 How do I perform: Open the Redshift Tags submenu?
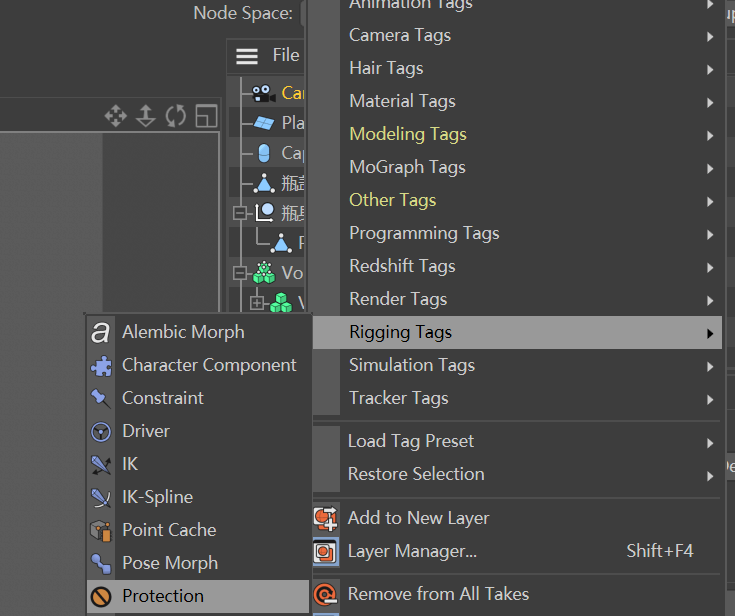point(517,267)
